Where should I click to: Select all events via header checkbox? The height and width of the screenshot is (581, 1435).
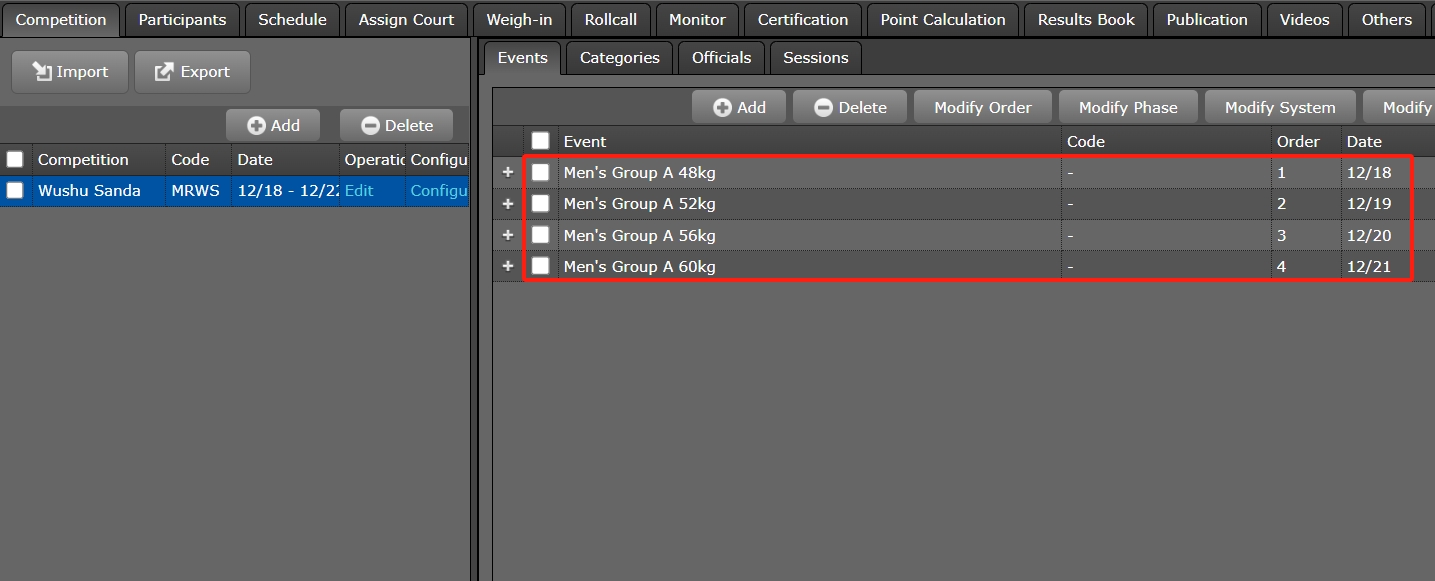pyautogui.click(x=541, y=141)
